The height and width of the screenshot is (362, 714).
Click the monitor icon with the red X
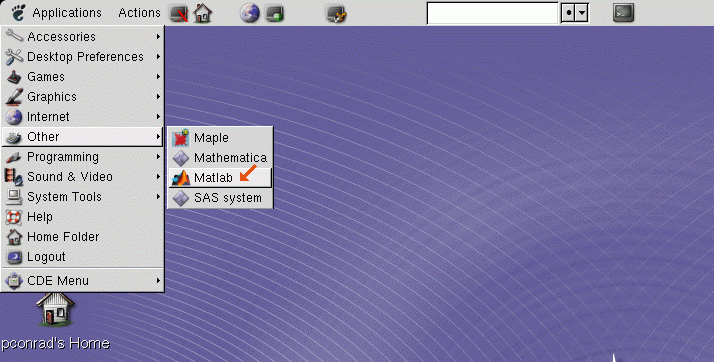[x=179, y=13]
